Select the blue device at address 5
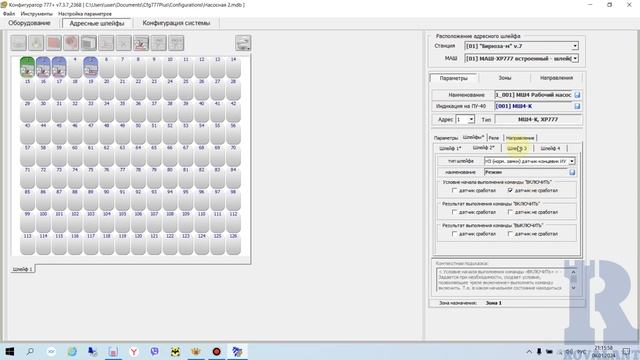640x360 pixels. (91, 67)
